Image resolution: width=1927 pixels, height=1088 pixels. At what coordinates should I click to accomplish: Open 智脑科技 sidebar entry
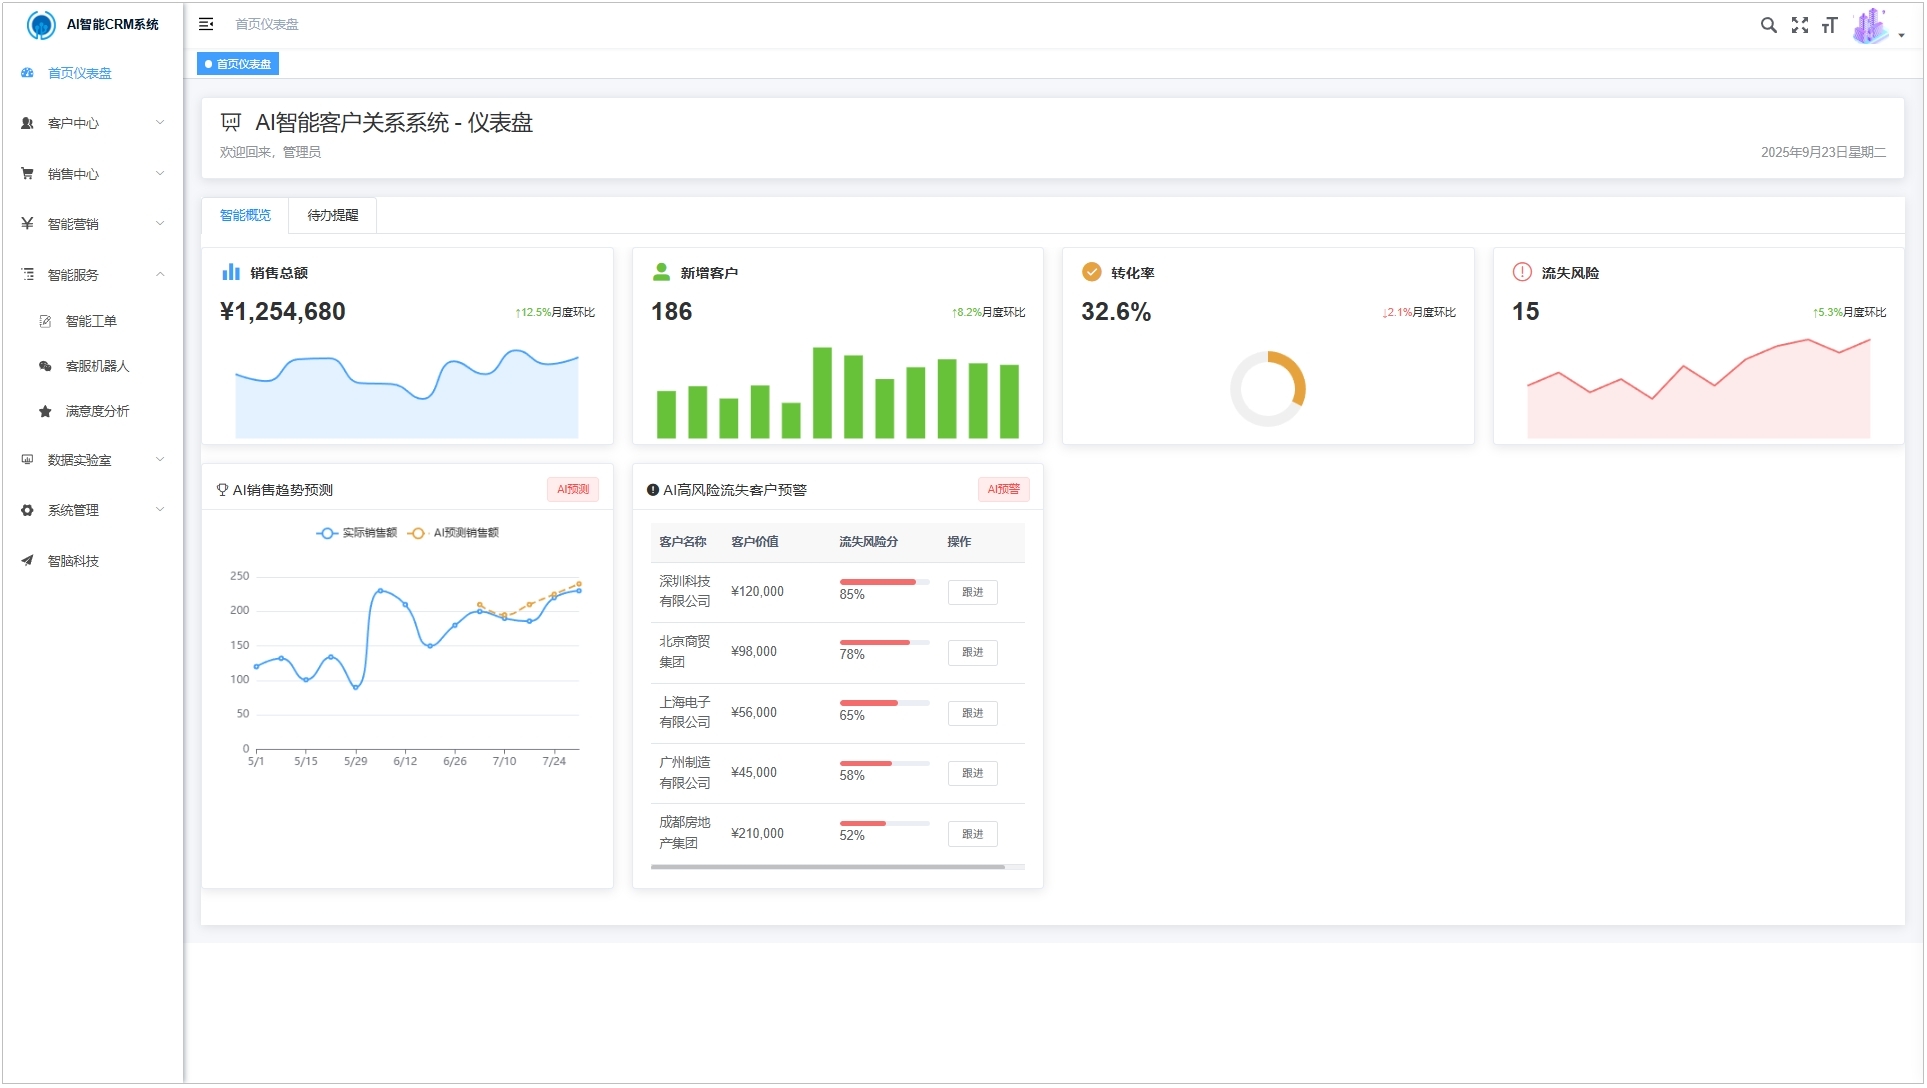coord(72,561)
